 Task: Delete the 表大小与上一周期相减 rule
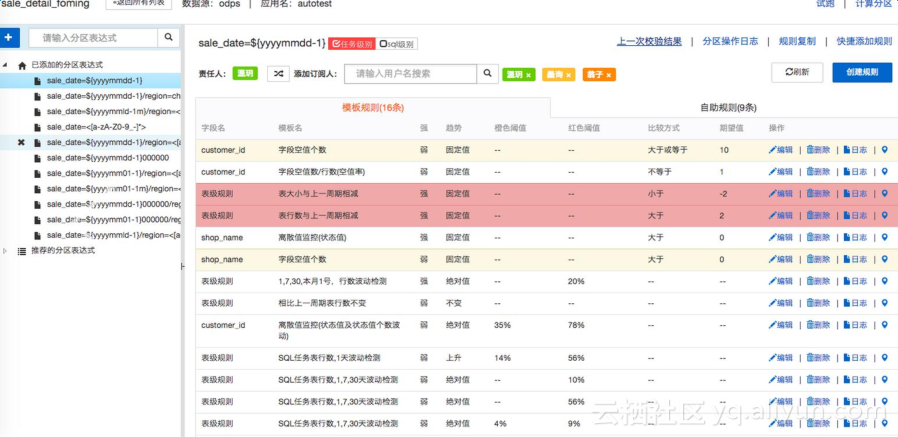tap(818, 194)
